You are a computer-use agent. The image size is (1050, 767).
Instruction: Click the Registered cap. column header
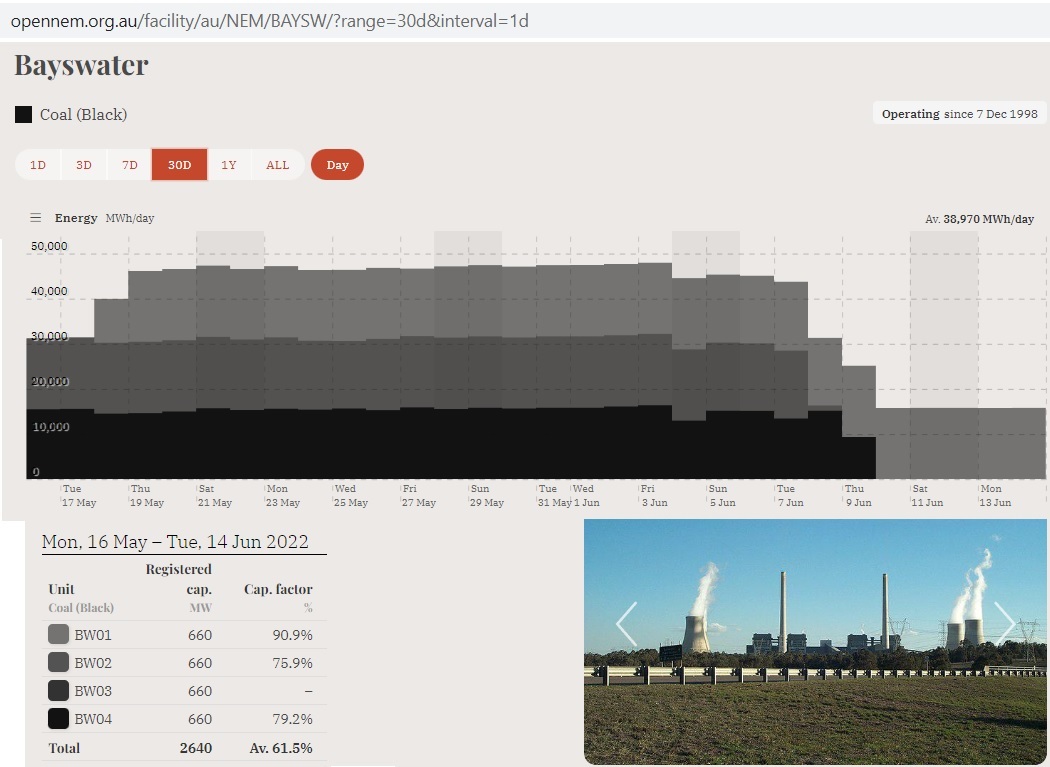(x=179, y=579)
